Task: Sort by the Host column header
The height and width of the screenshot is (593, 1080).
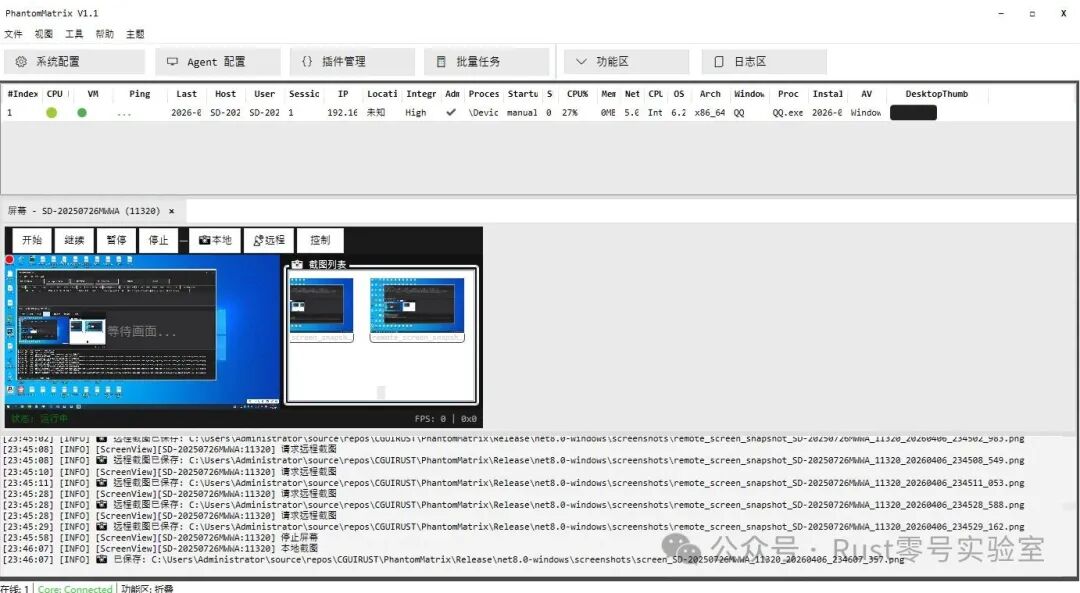Action: pos(225,94)
